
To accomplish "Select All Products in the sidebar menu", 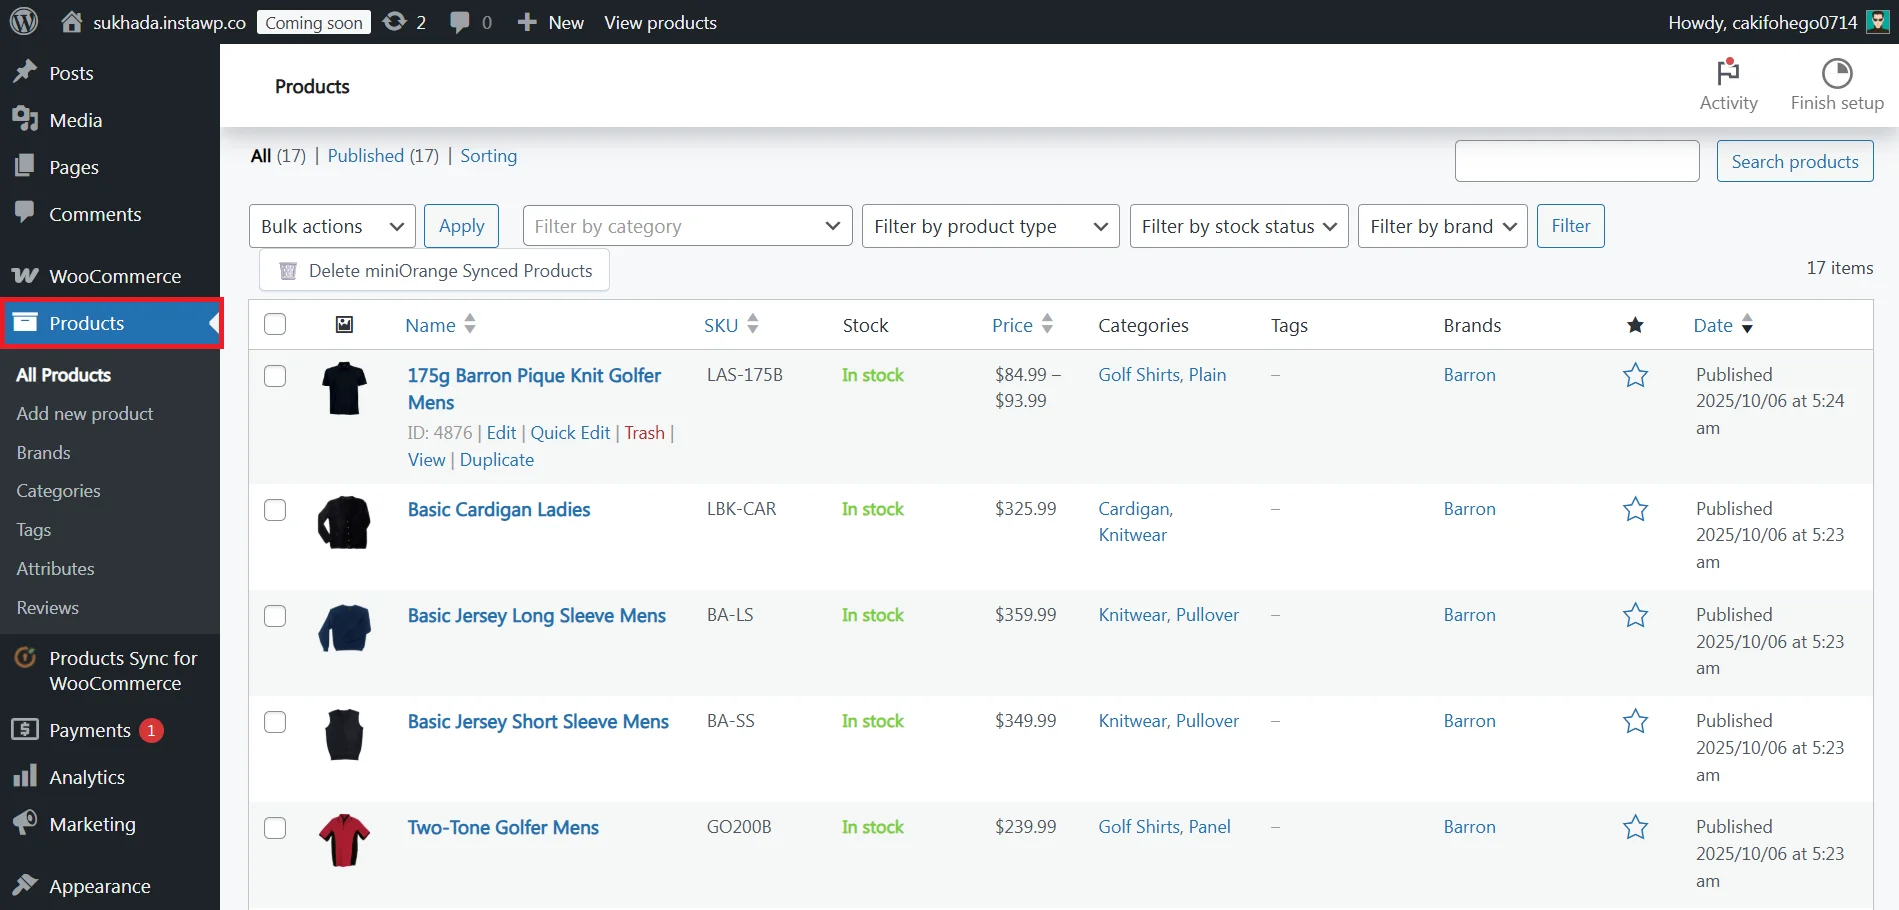I will point(63,375).
